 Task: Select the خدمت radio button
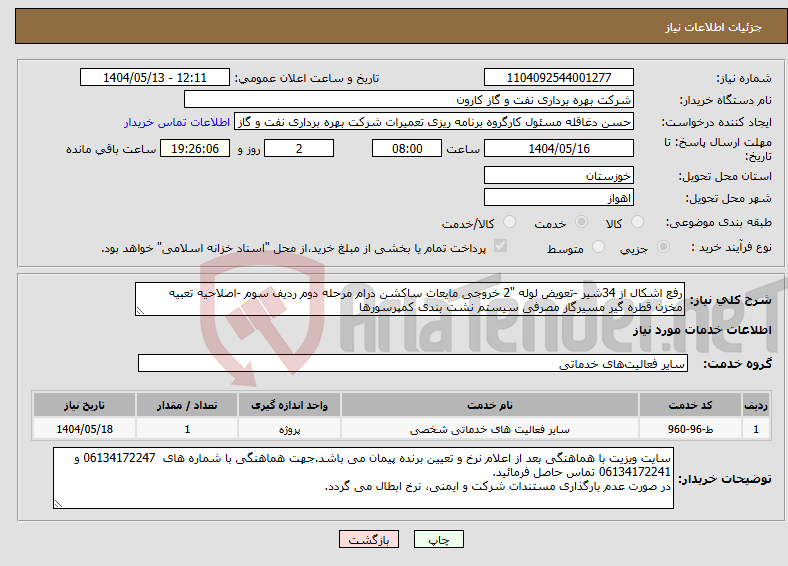click(x=581, y=222)
